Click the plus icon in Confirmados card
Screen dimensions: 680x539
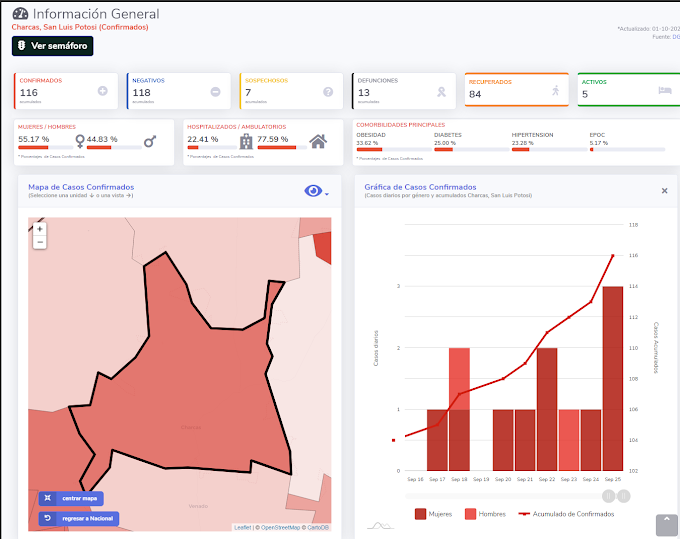(102, 91)
